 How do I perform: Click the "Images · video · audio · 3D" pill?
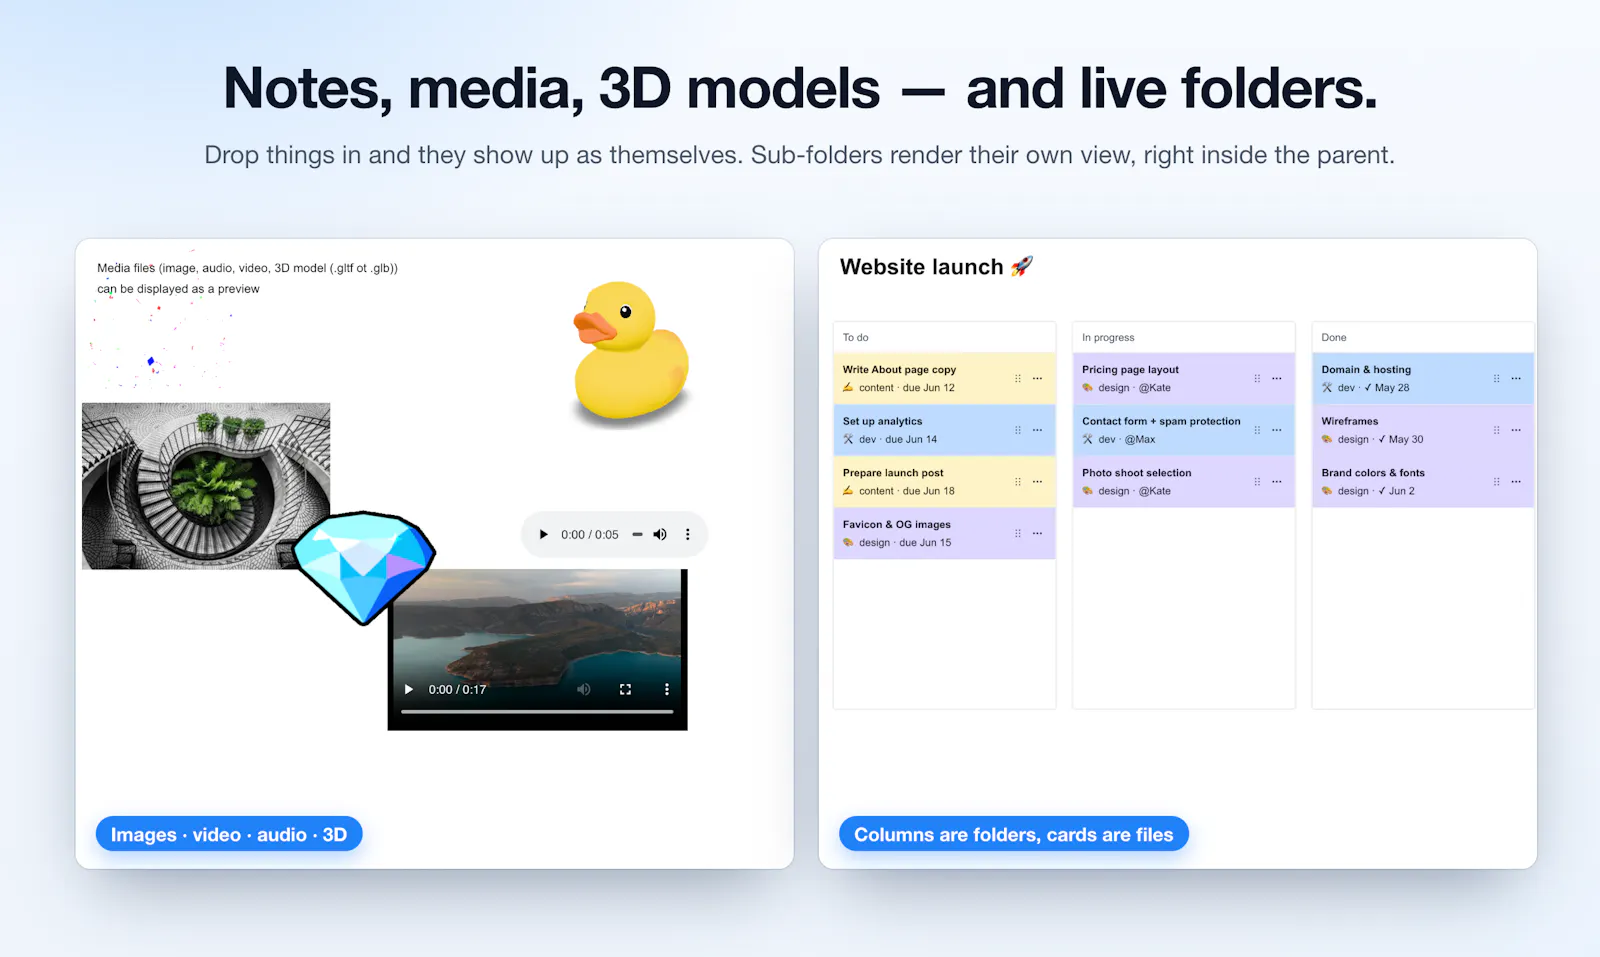(229, 835)
